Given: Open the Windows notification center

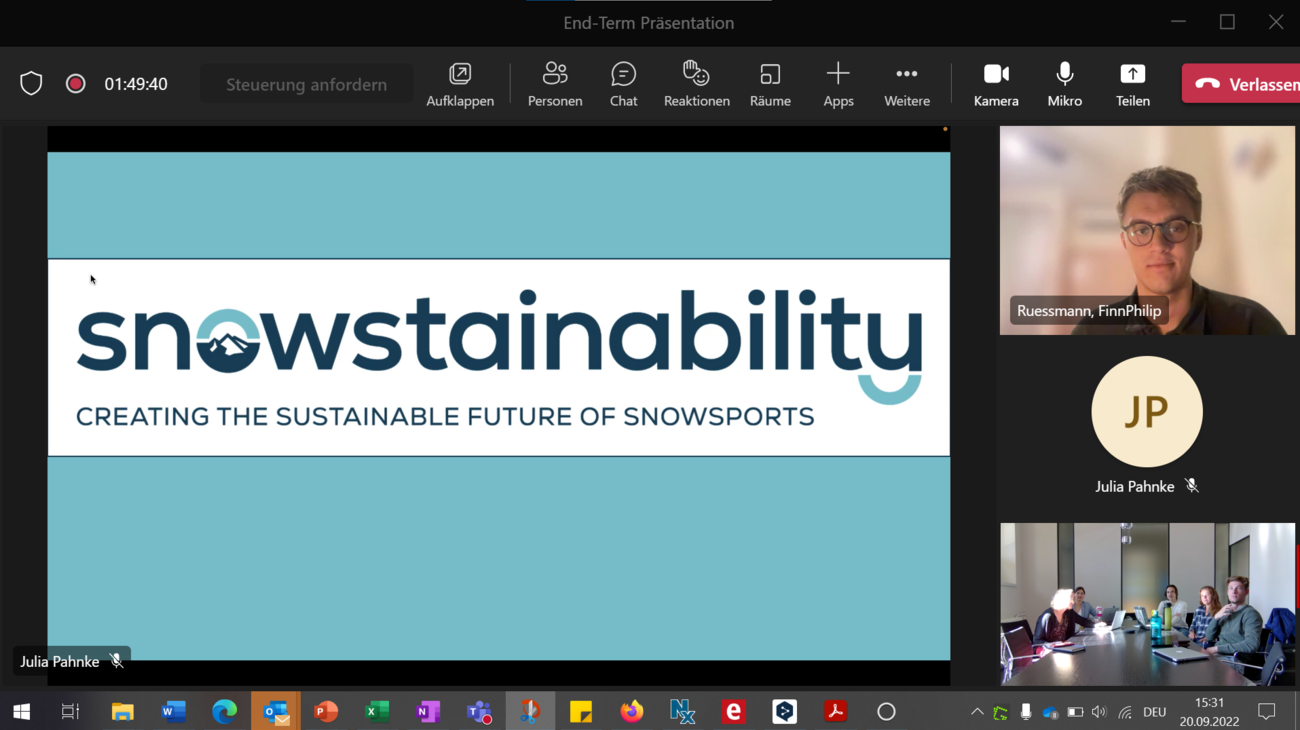Looking at the screenshot, I should [1267, 712].
